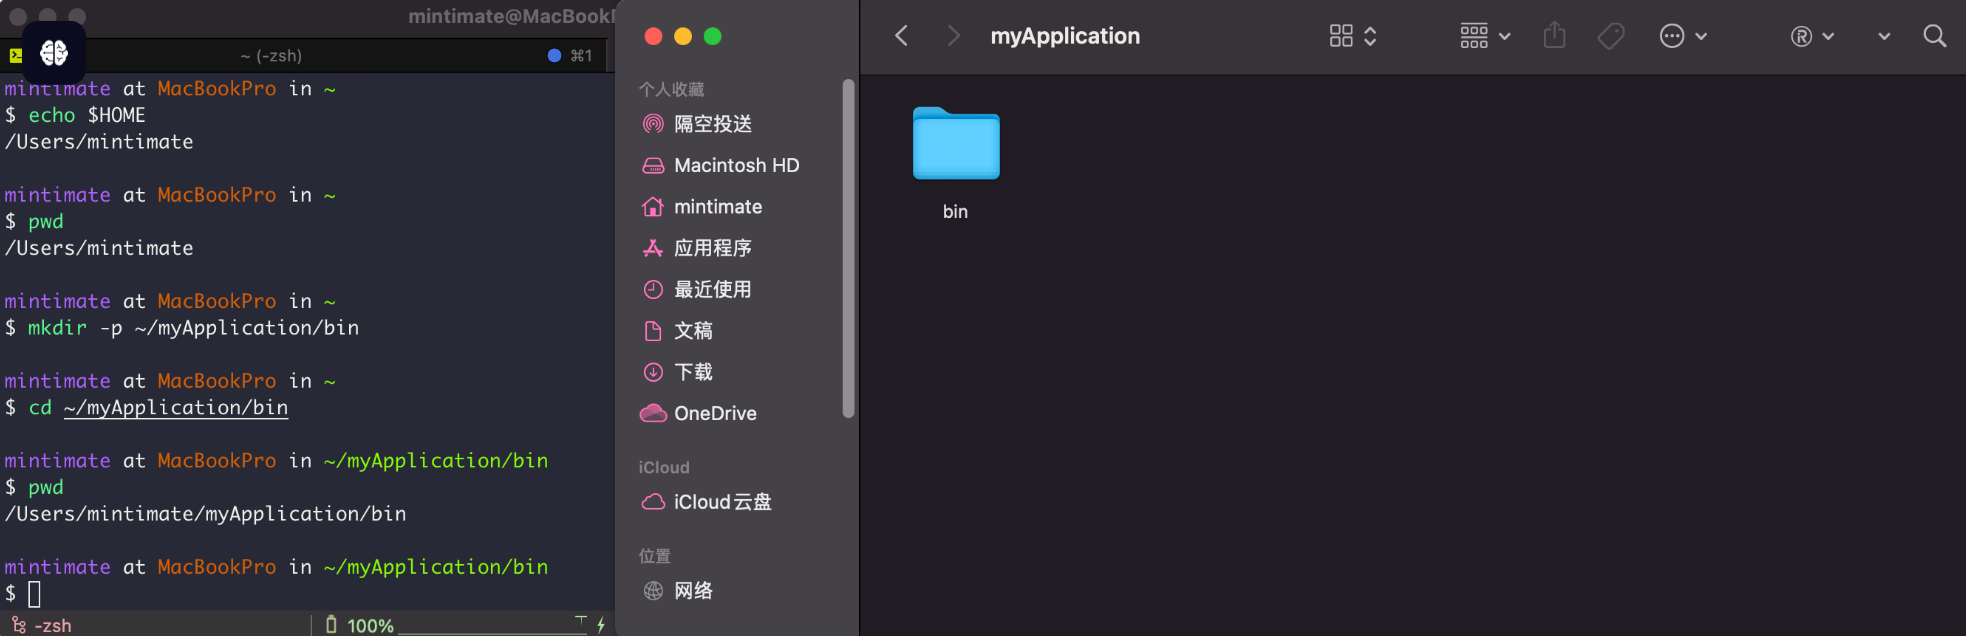The width and height of the screenshot is (1966, 636).
Task: Open the group-by options dropdown
Action: 1485,36
